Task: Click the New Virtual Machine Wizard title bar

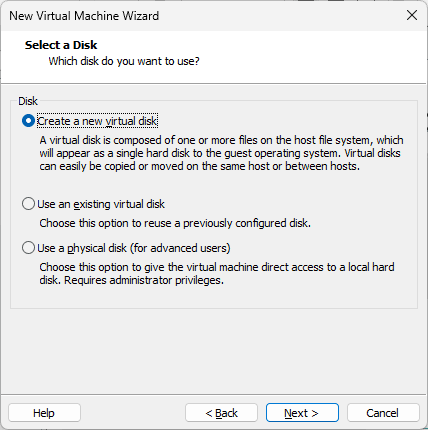Action: (200, 16)
